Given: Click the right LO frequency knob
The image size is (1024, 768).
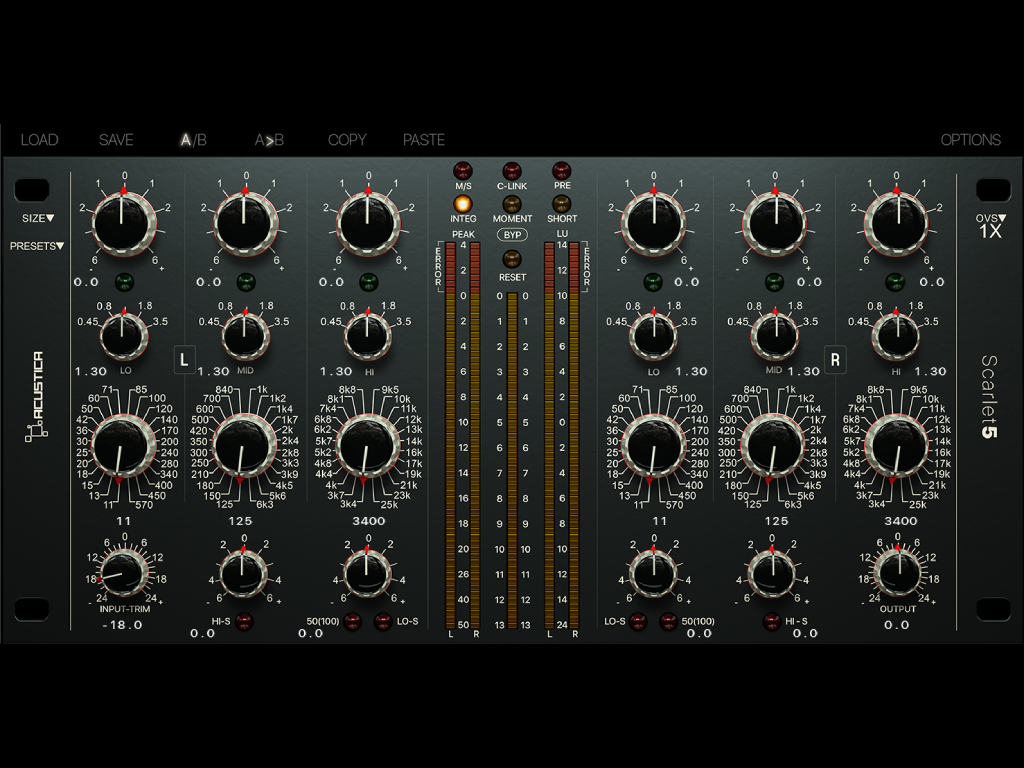Looking at the screenshot, I should point(654,447).
